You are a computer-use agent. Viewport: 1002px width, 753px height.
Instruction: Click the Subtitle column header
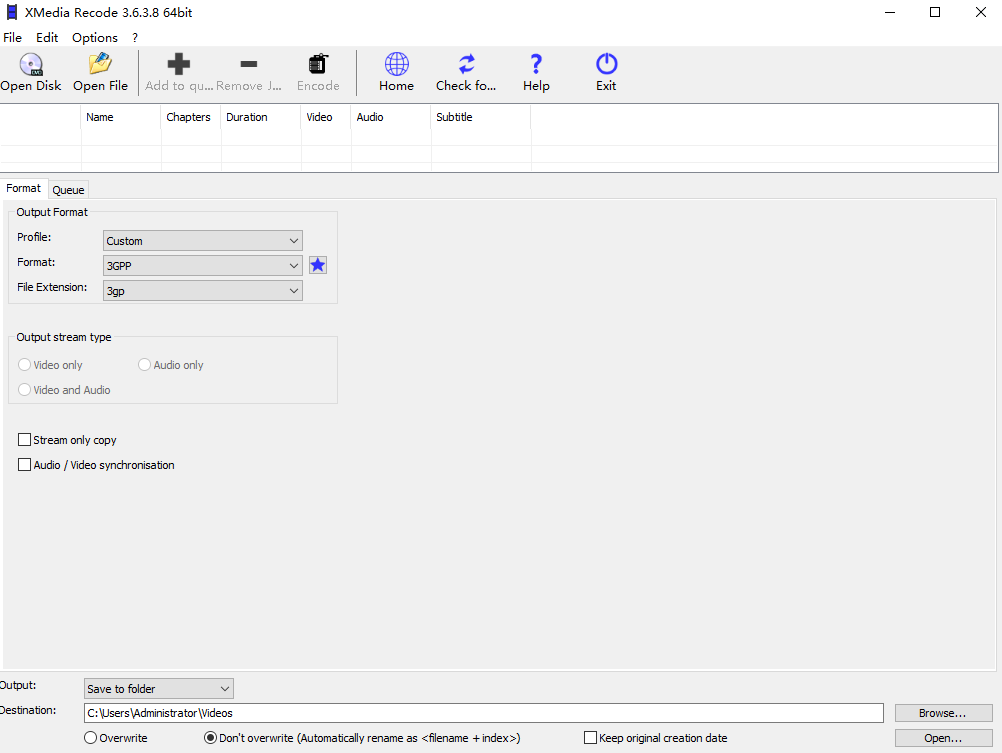(481, 117)
